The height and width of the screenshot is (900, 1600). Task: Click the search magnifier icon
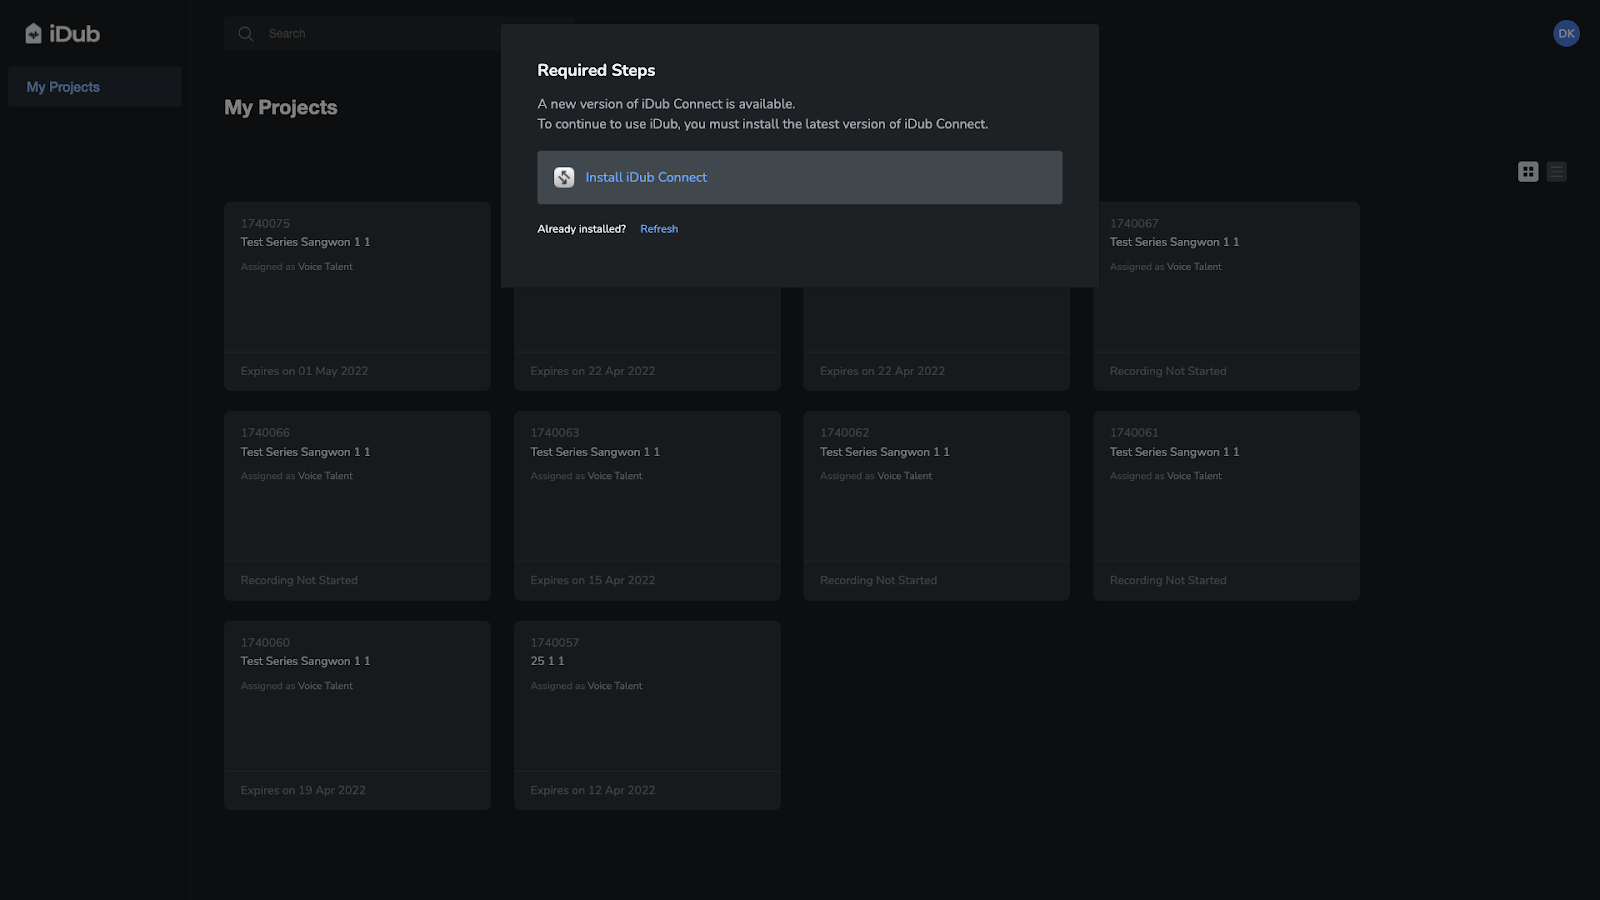click(246, 34)
